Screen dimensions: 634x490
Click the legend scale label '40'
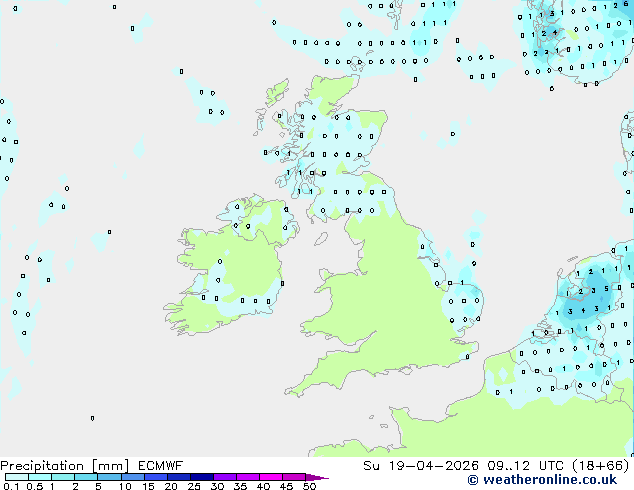click(x=263, y=486)
